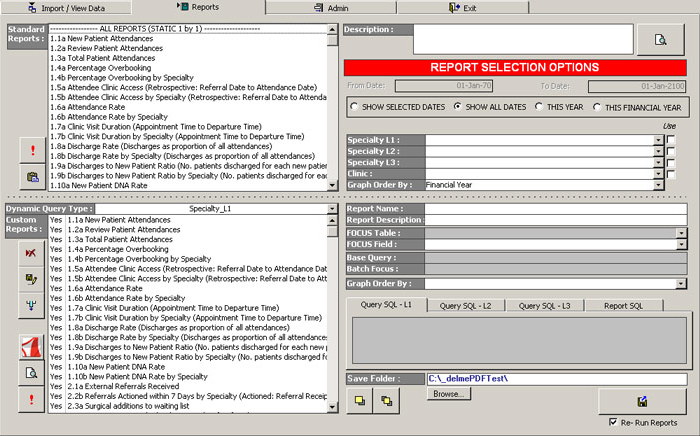700x436 pixels.
Task: Click the Standard Reports list scroll-down arrow
Action: [x=332, y=185]
